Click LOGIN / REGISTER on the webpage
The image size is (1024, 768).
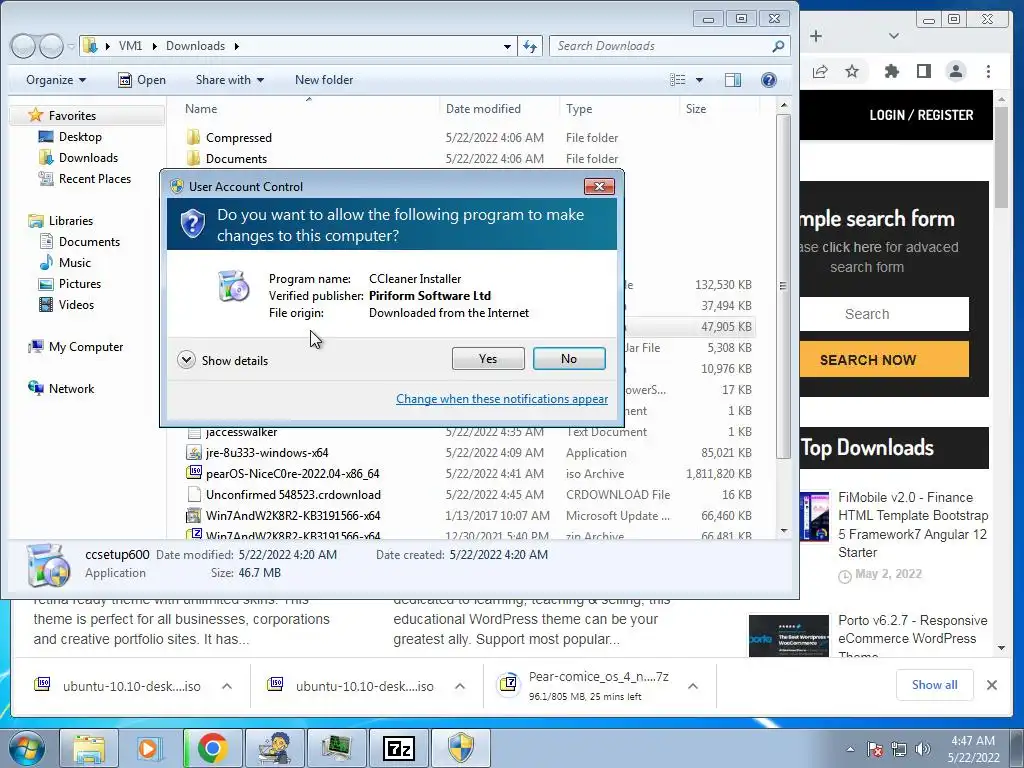click(921, 115)
